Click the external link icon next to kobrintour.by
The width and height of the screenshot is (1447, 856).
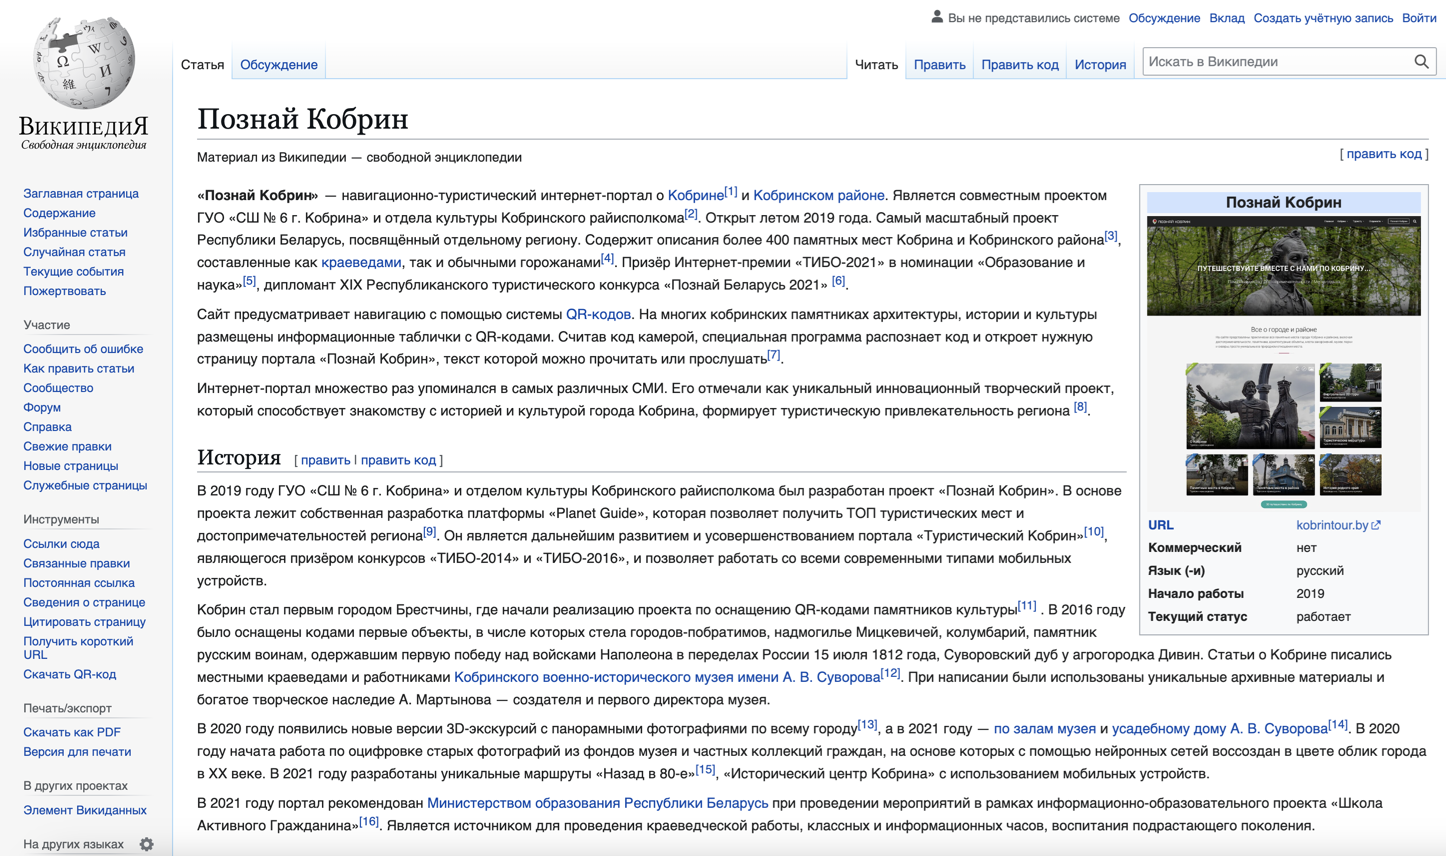point(1378,524)
